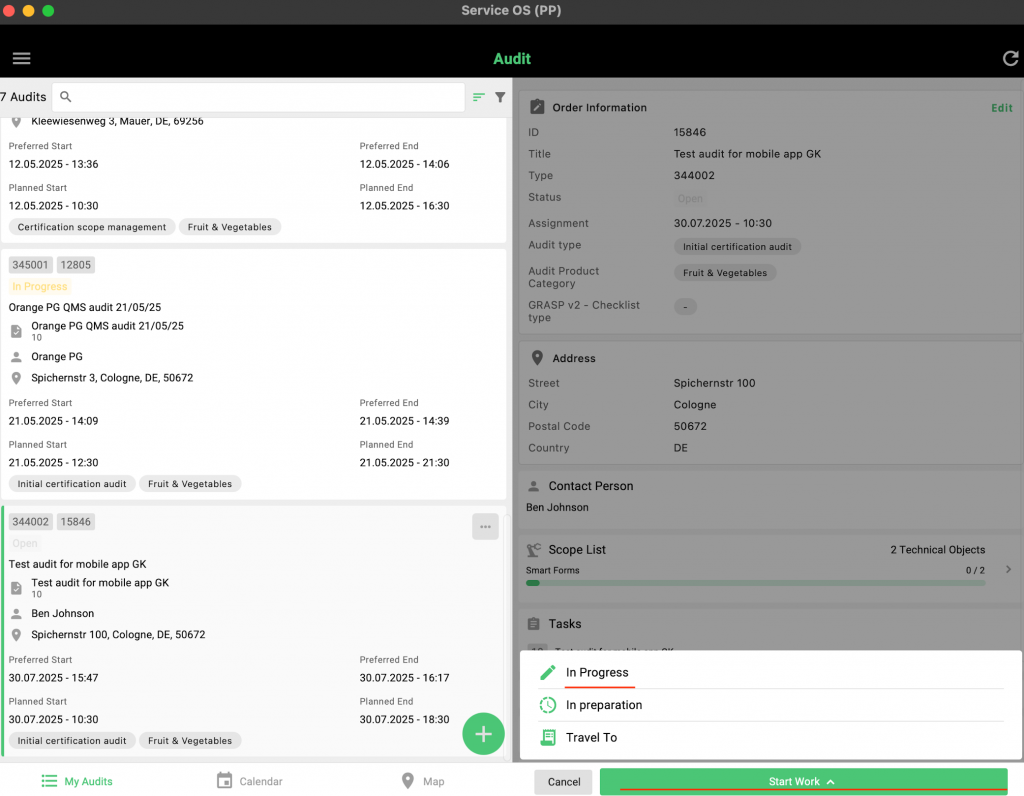Screen dimensions: 1024x796
Task: Open the filter funnel icon
Action: [500, 97]
